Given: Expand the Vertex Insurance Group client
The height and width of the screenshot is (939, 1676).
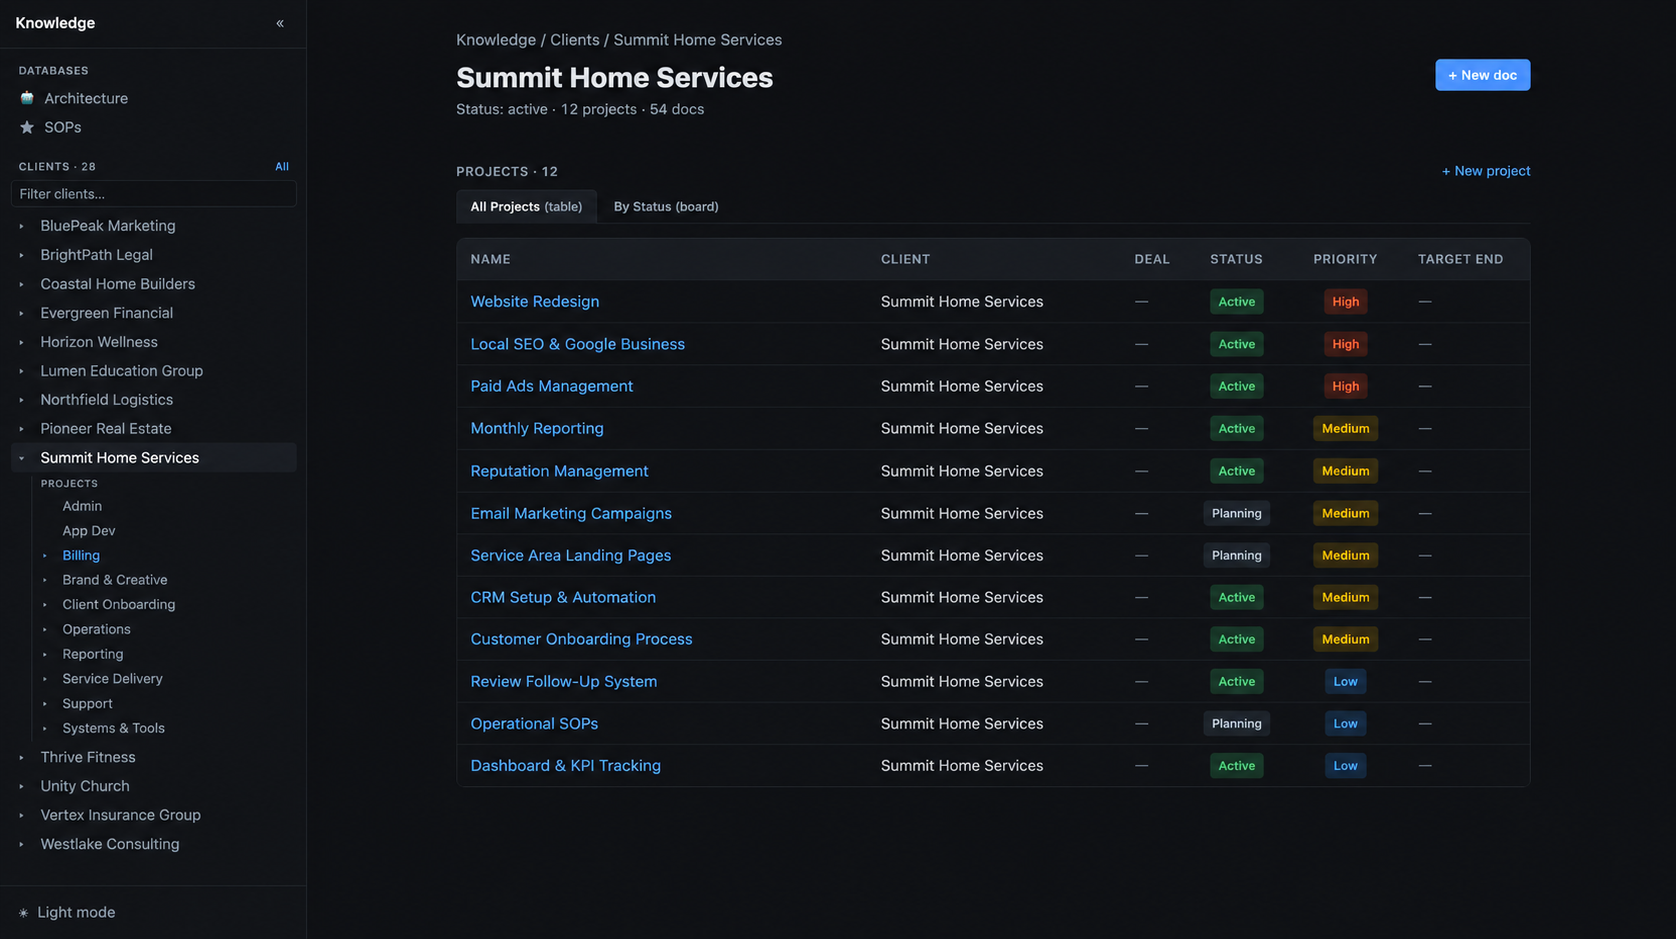Looking at the screenshot, I should (x=22, y=816).
